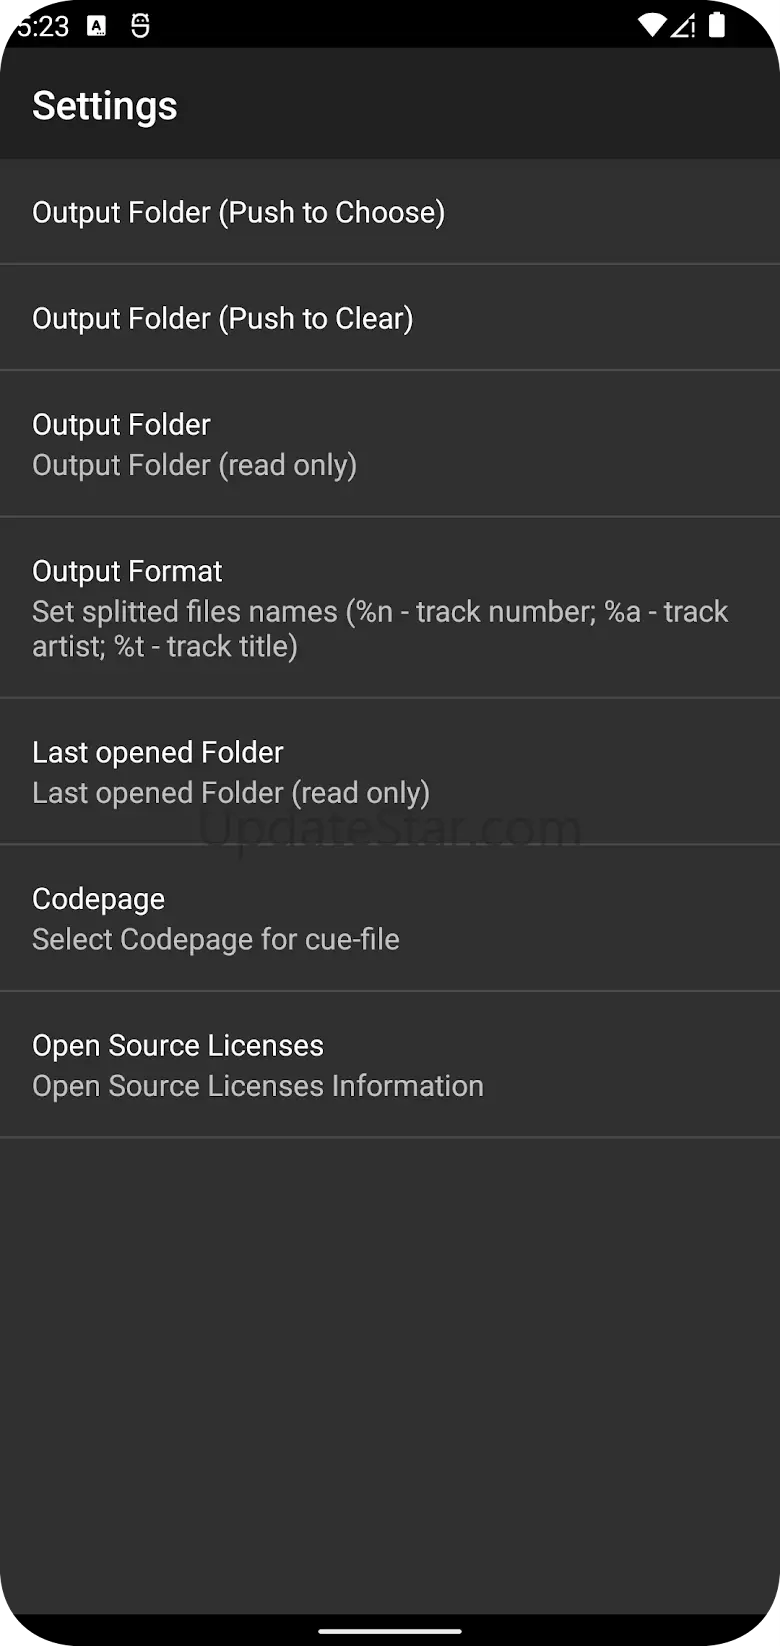This screenshot has height=1646, width=780.
Task: Tap the font 'A' status bar icon
Action: [x=97, y=26]
